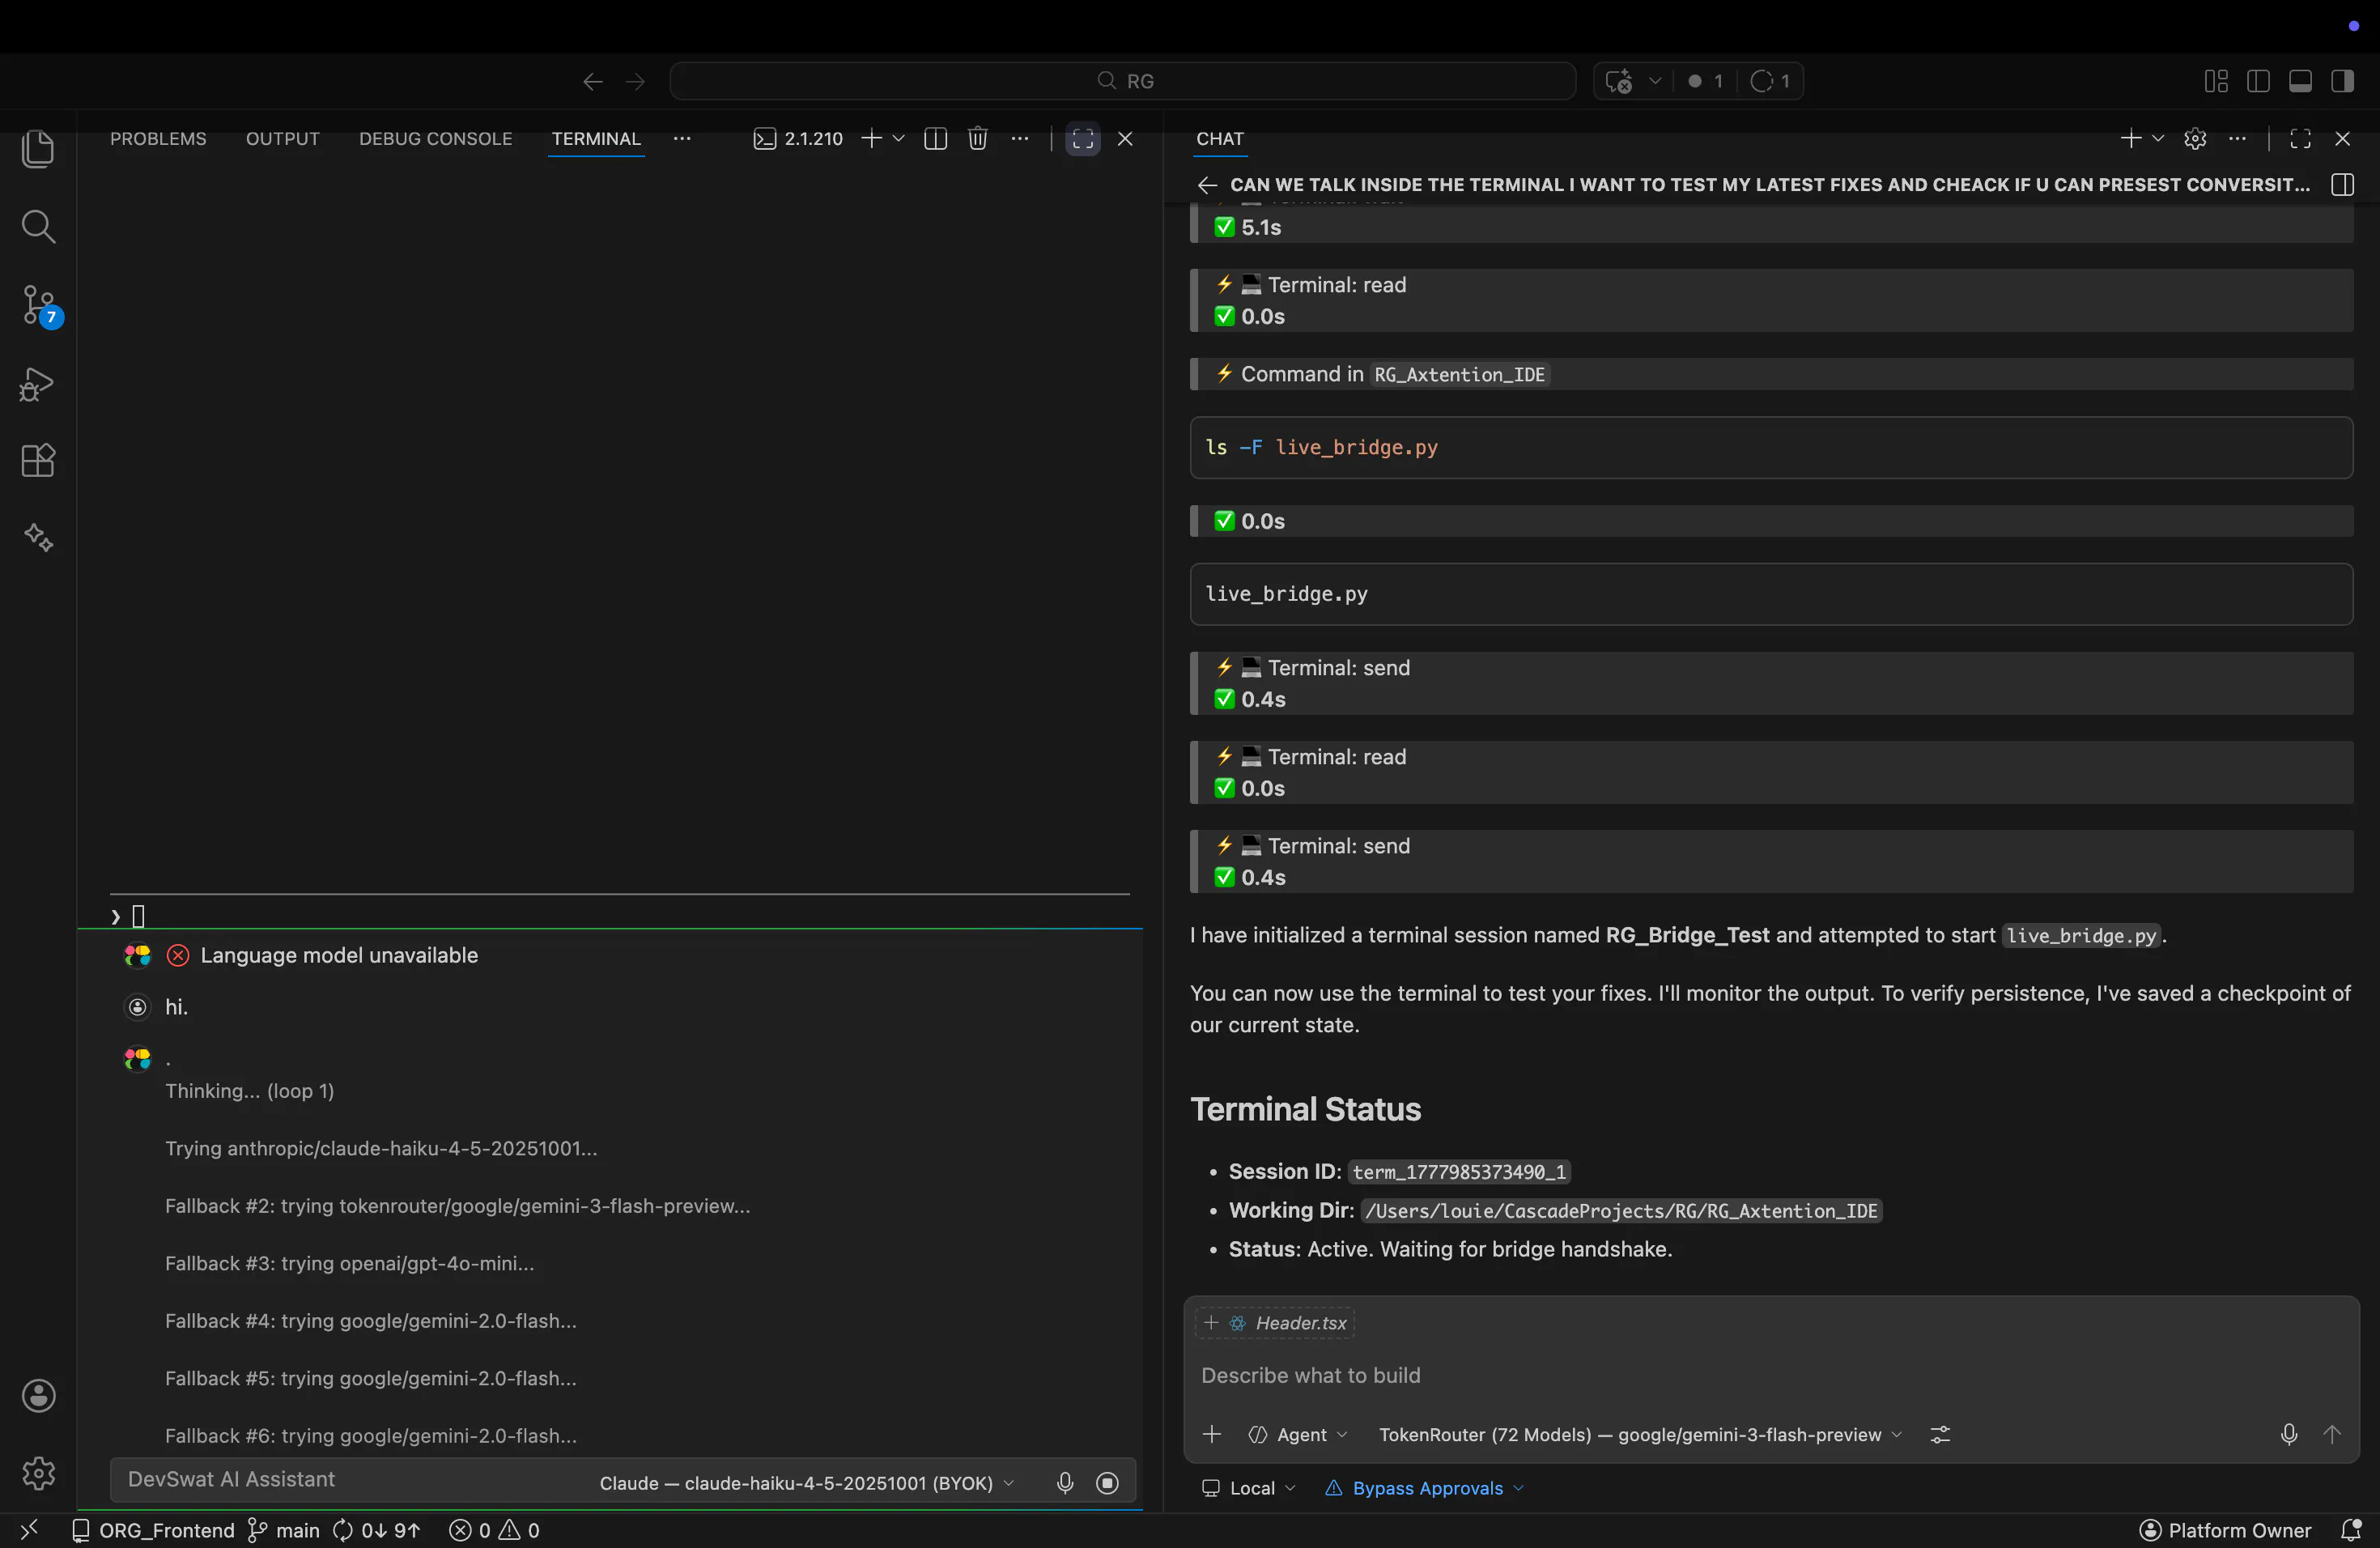The image size is (2380, 1548).
Task: Open the Search view in activity bar
Action: point(38,227)
